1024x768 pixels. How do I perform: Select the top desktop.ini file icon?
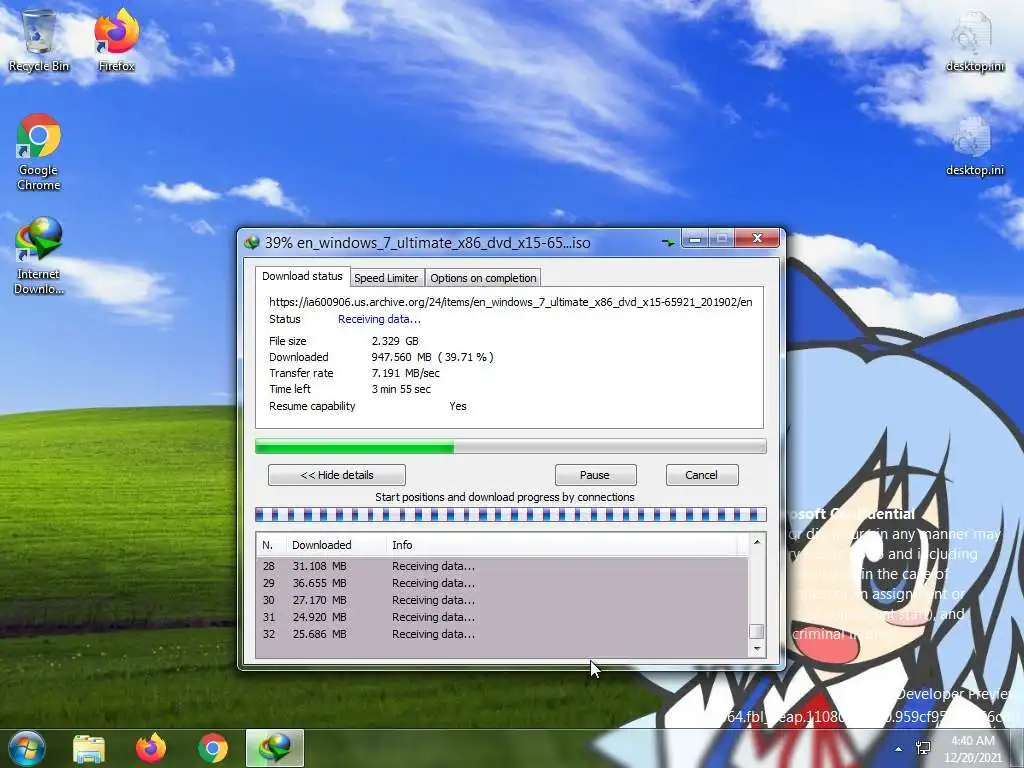(x=974, y=42)
